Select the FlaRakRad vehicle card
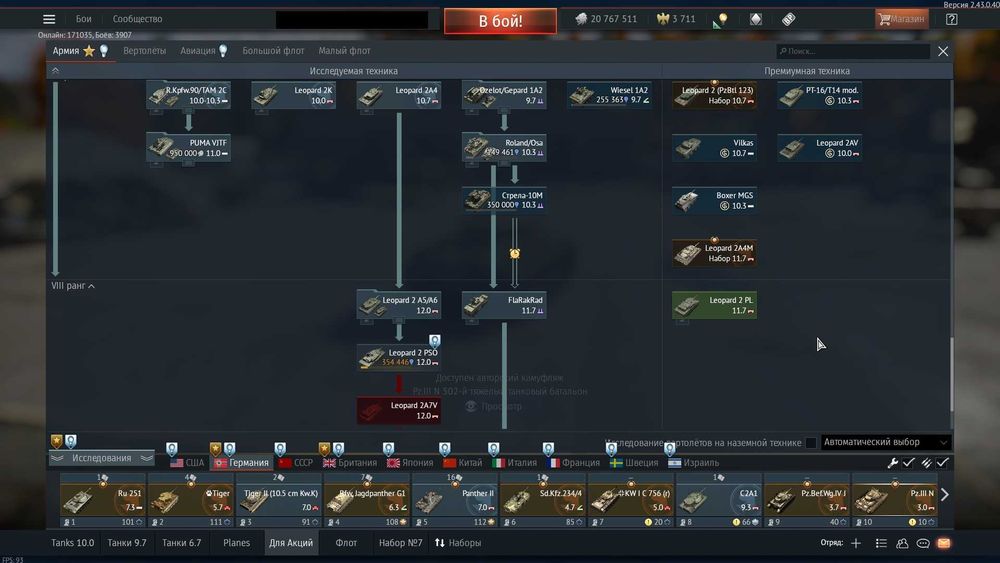This screenshot has height=563, width=1000. tap(504, 305)
